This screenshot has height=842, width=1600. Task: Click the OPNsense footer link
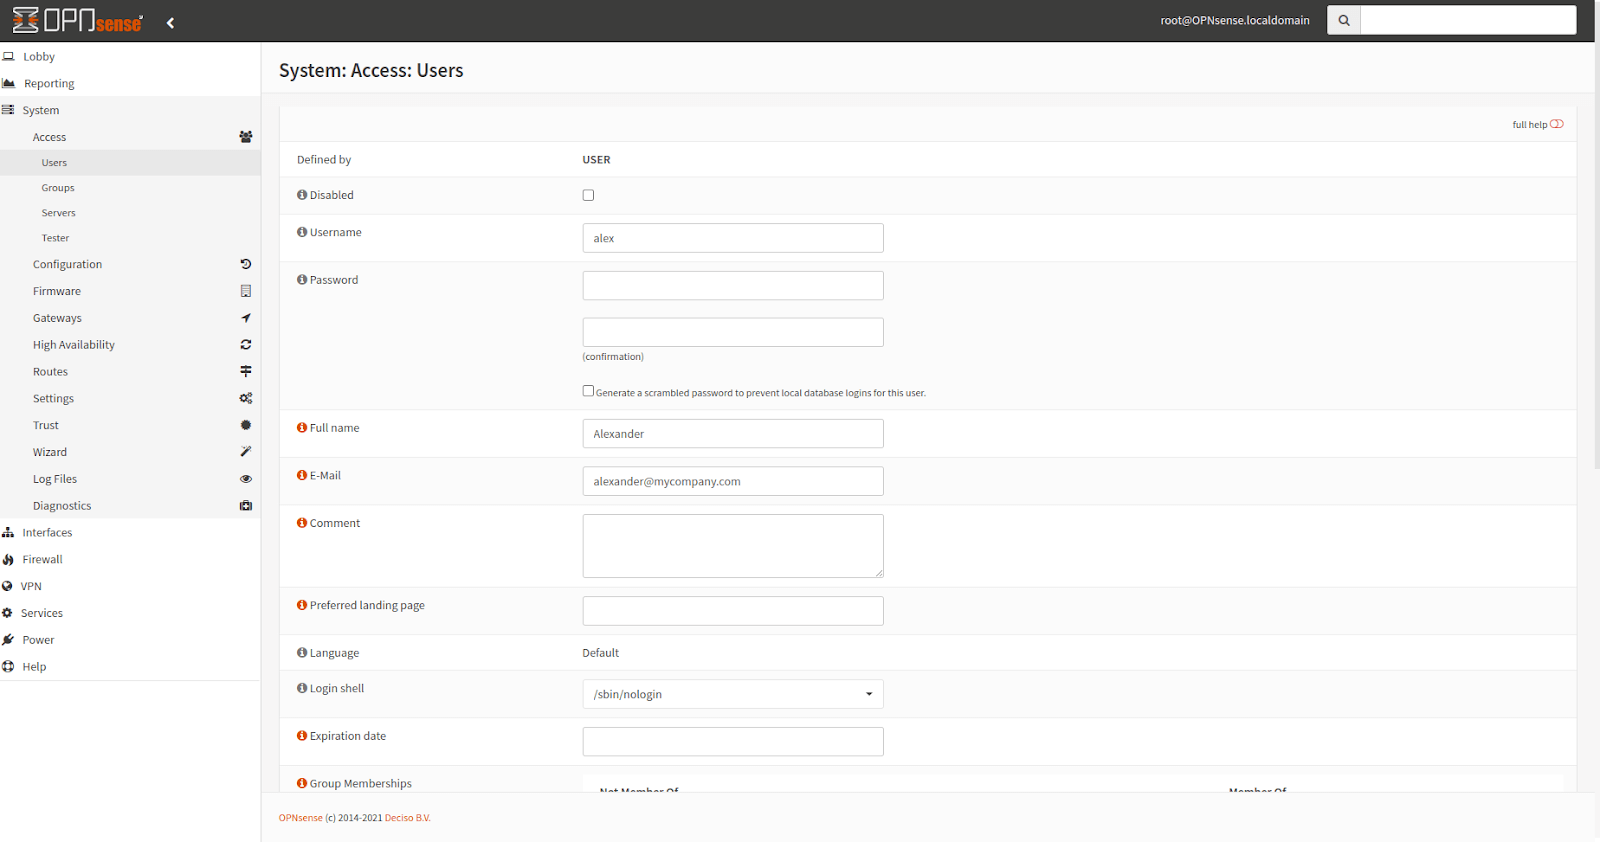pyautogui.click(x=300, y=818)
